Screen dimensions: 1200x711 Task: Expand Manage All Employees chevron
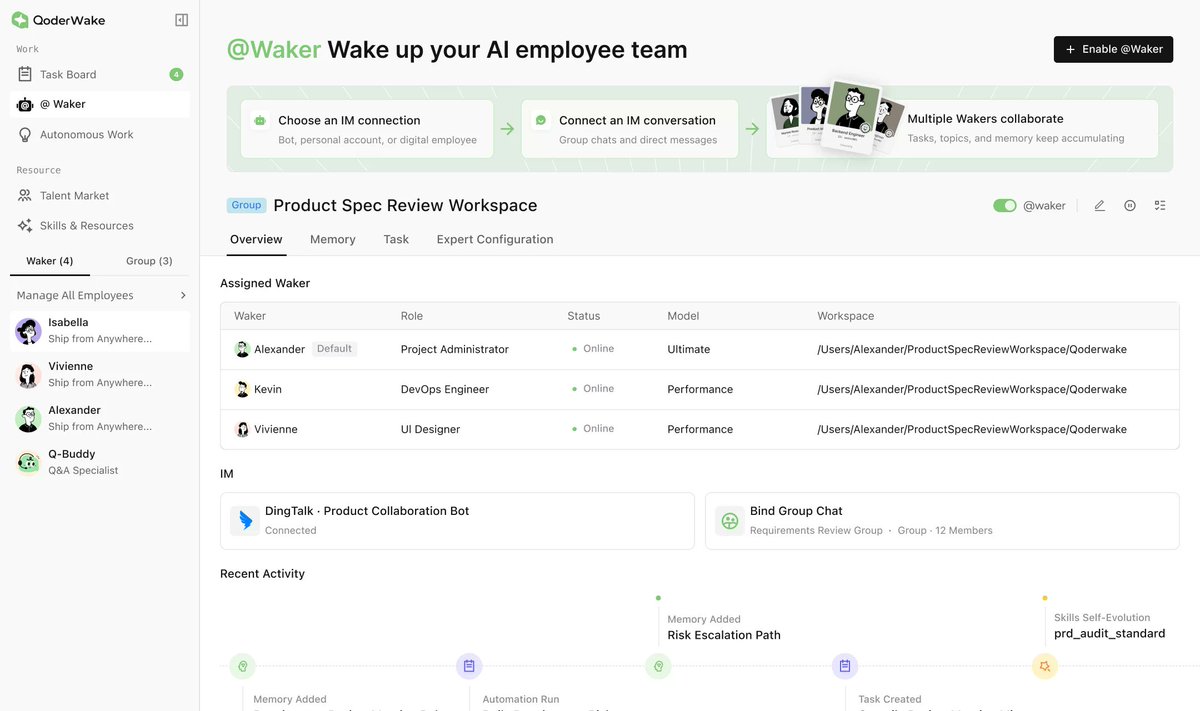click(x=183, y=295)
